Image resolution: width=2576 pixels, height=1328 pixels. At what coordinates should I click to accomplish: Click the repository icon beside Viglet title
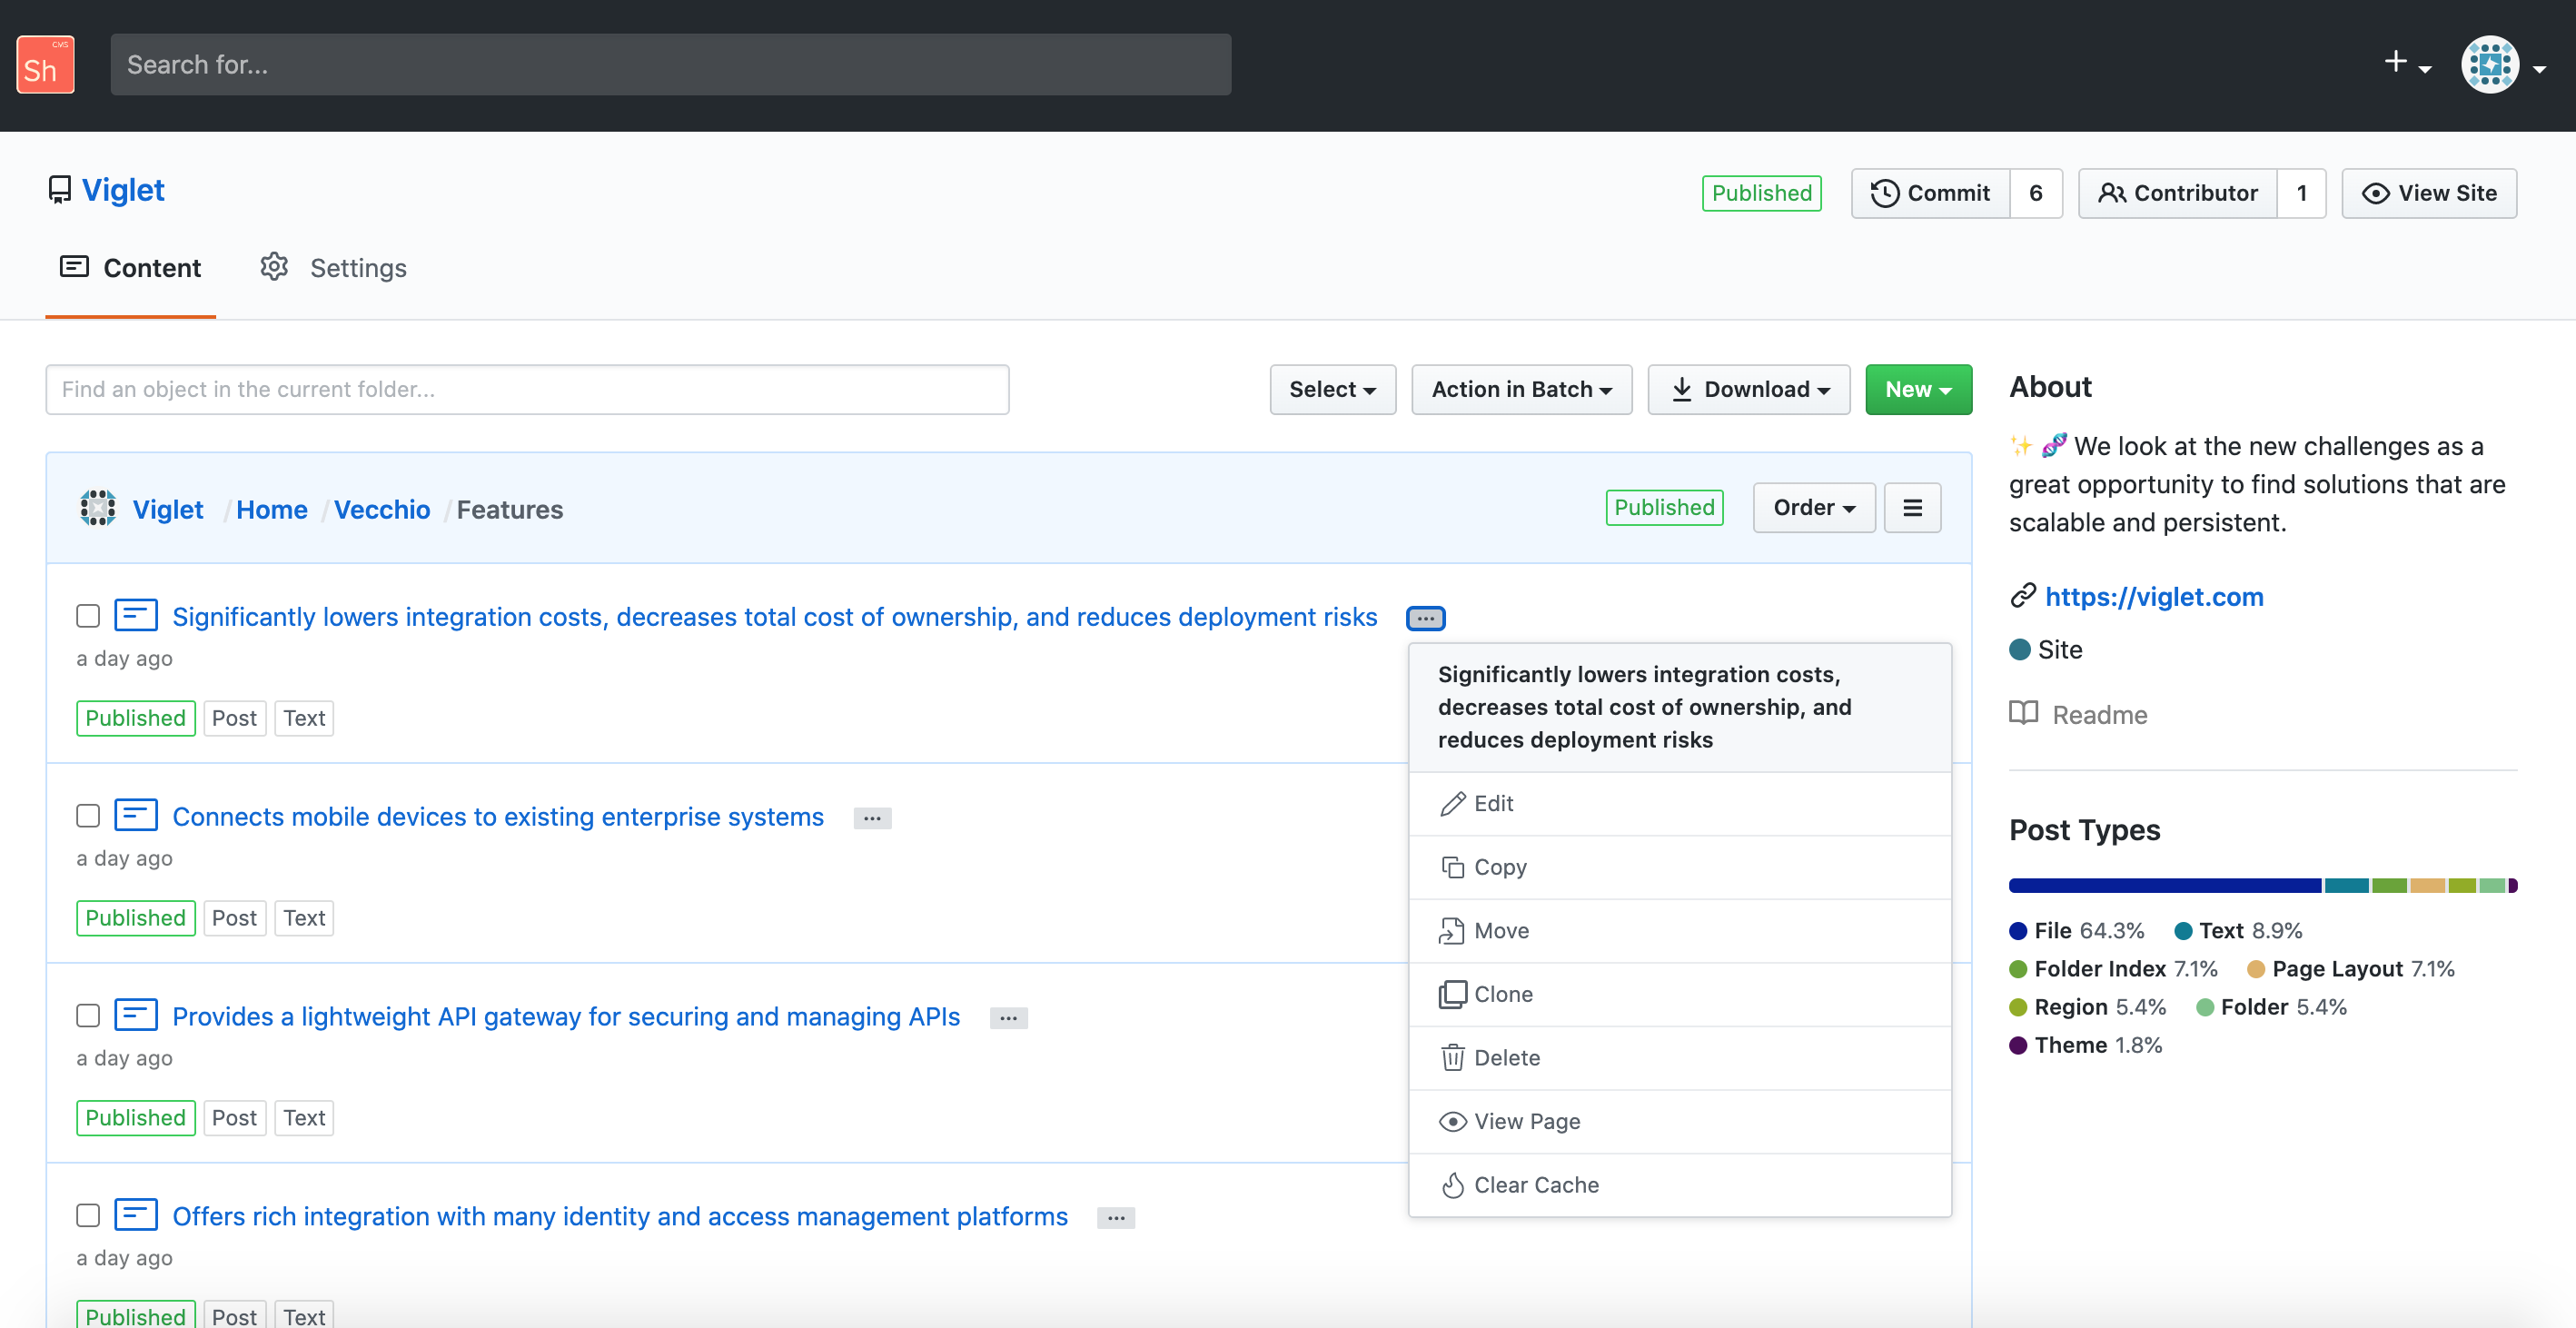click(x=60, y=190)
